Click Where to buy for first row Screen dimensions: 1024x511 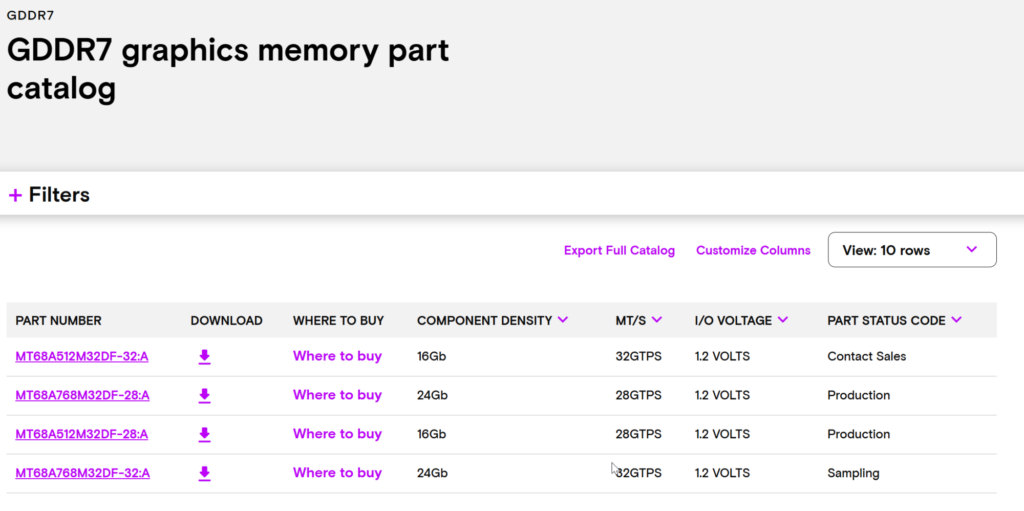[x=337, y=357]
